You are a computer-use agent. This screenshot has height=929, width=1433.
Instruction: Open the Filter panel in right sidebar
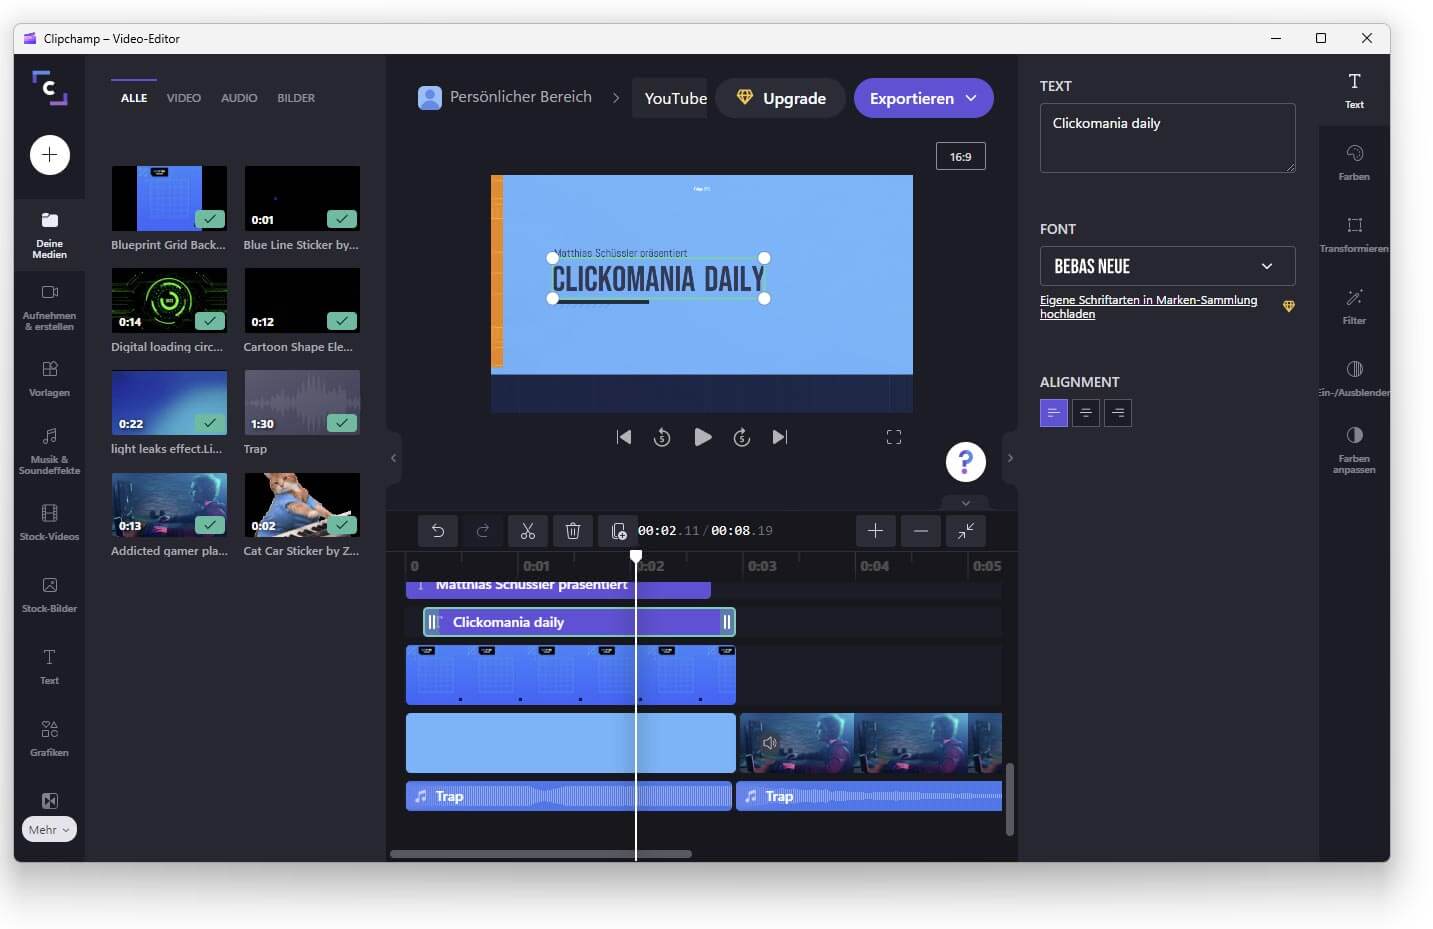point(1354,306)
